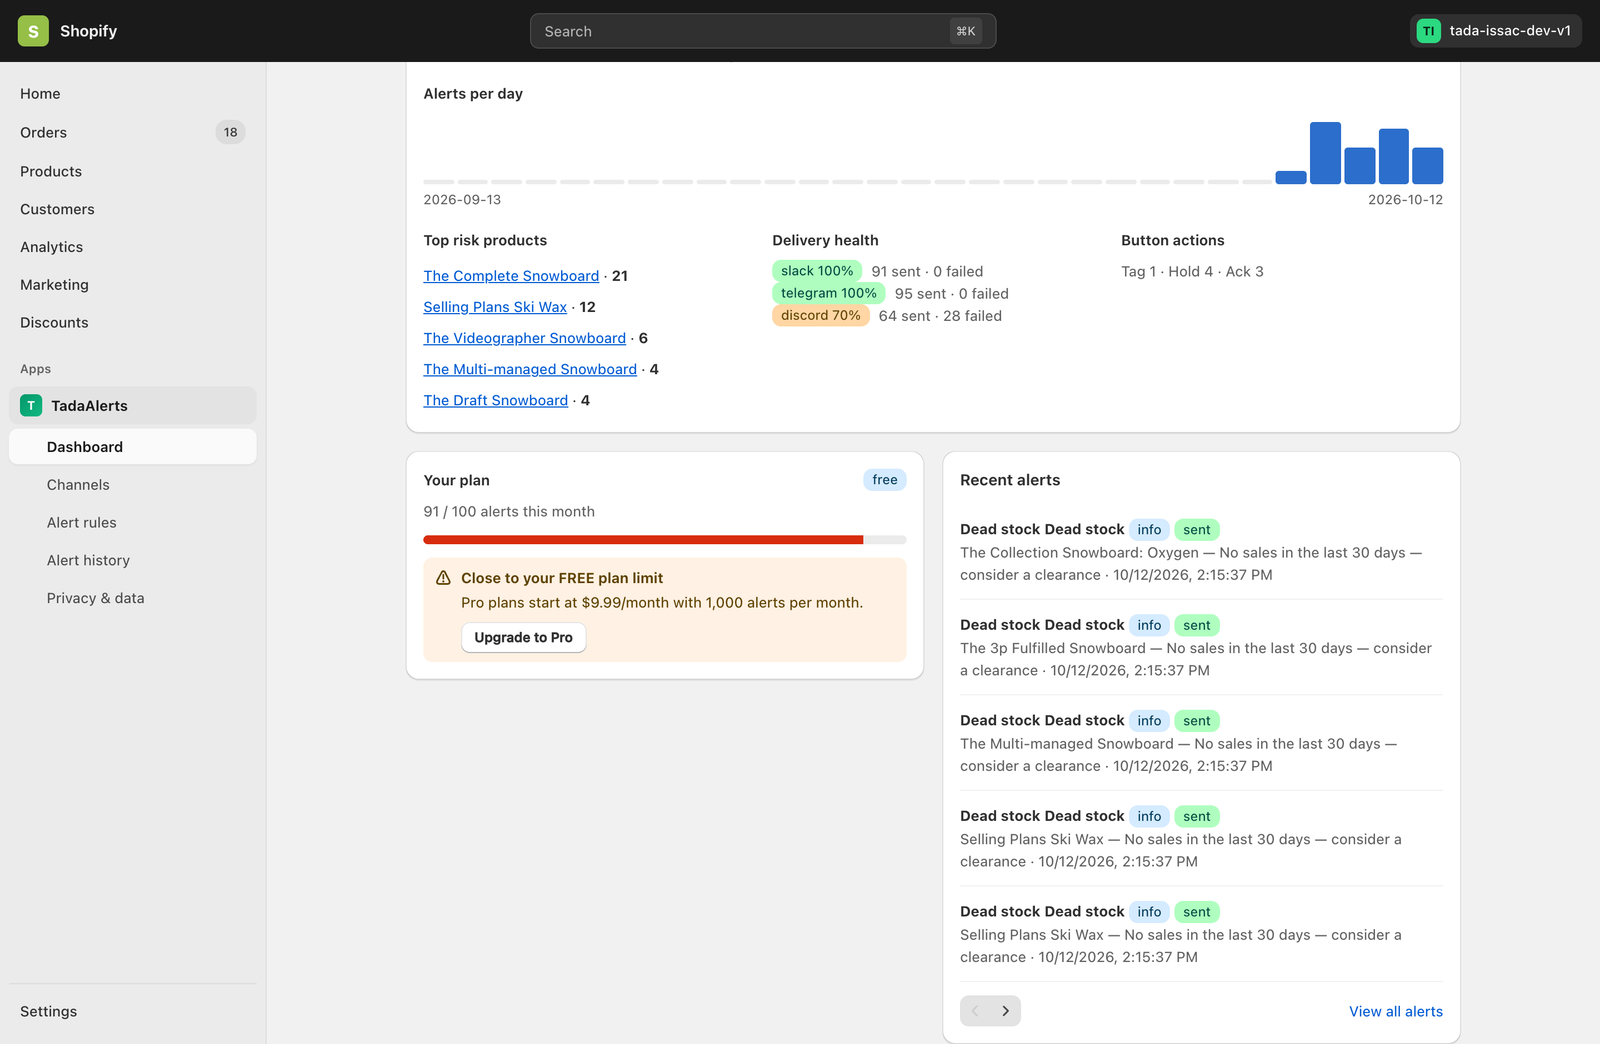Open the Channels sub-item
The image size is (1600, 1044).
coord(132,485)
